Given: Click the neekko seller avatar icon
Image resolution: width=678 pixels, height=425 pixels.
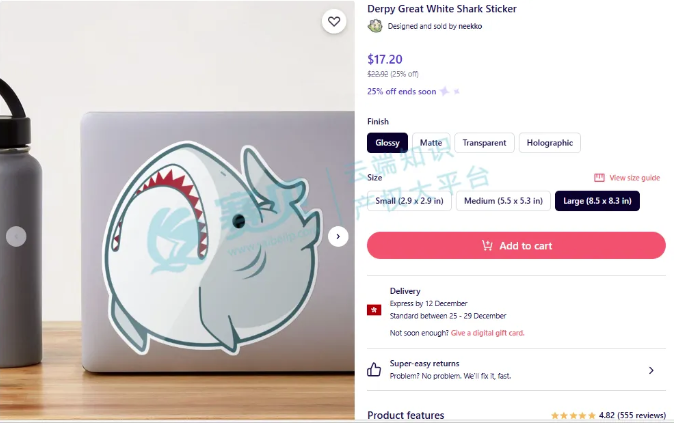Looking at the screenshot, I should 375,26.
